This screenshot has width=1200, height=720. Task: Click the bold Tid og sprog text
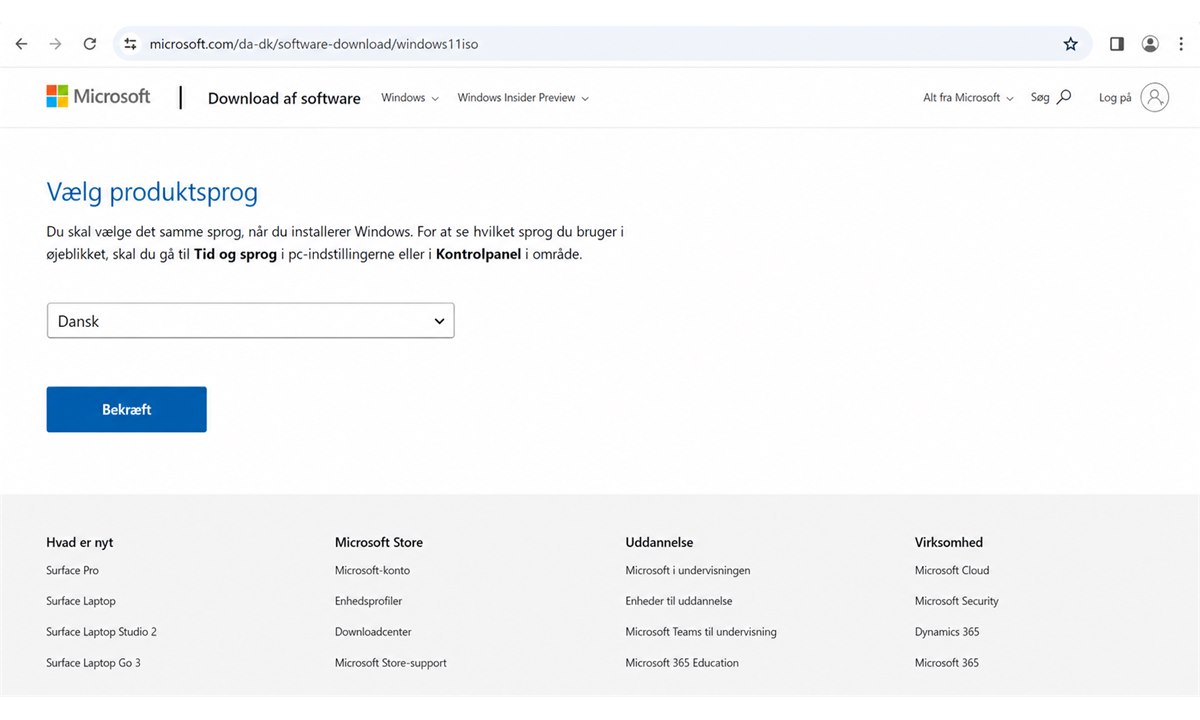click(x=235, y=254)
